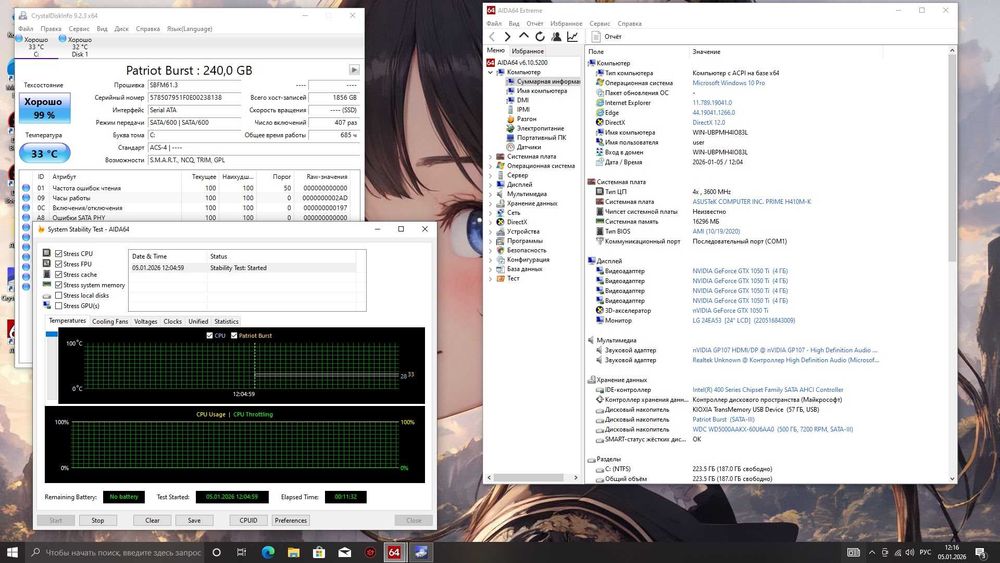Click the Clear button in stability test
The height and width of the screenshot is (563, 1000).
(152, 520)
